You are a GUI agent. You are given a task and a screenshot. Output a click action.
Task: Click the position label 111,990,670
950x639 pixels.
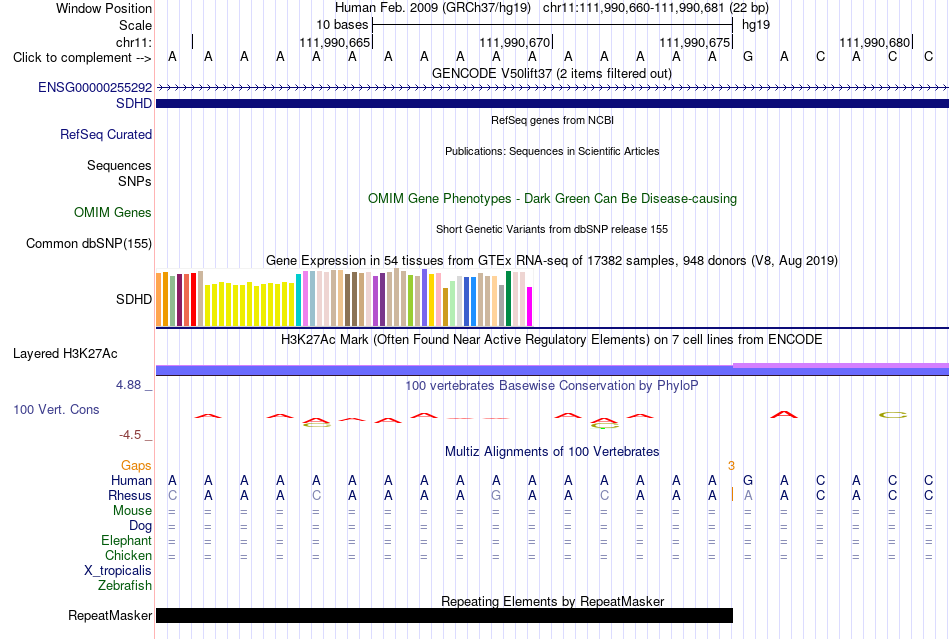(514, 42)
